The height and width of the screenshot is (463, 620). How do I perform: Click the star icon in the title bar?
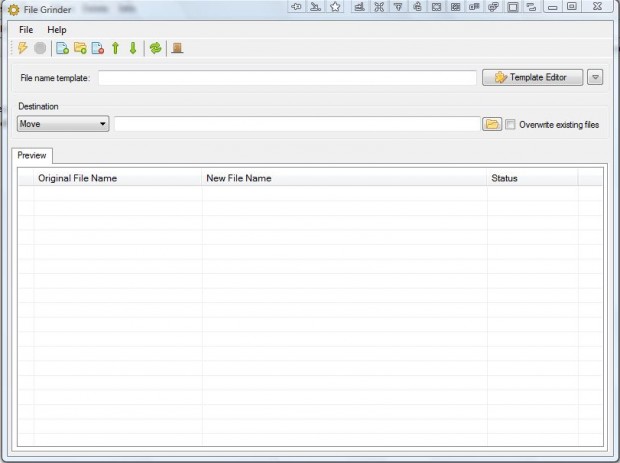[x=335, y=7]
